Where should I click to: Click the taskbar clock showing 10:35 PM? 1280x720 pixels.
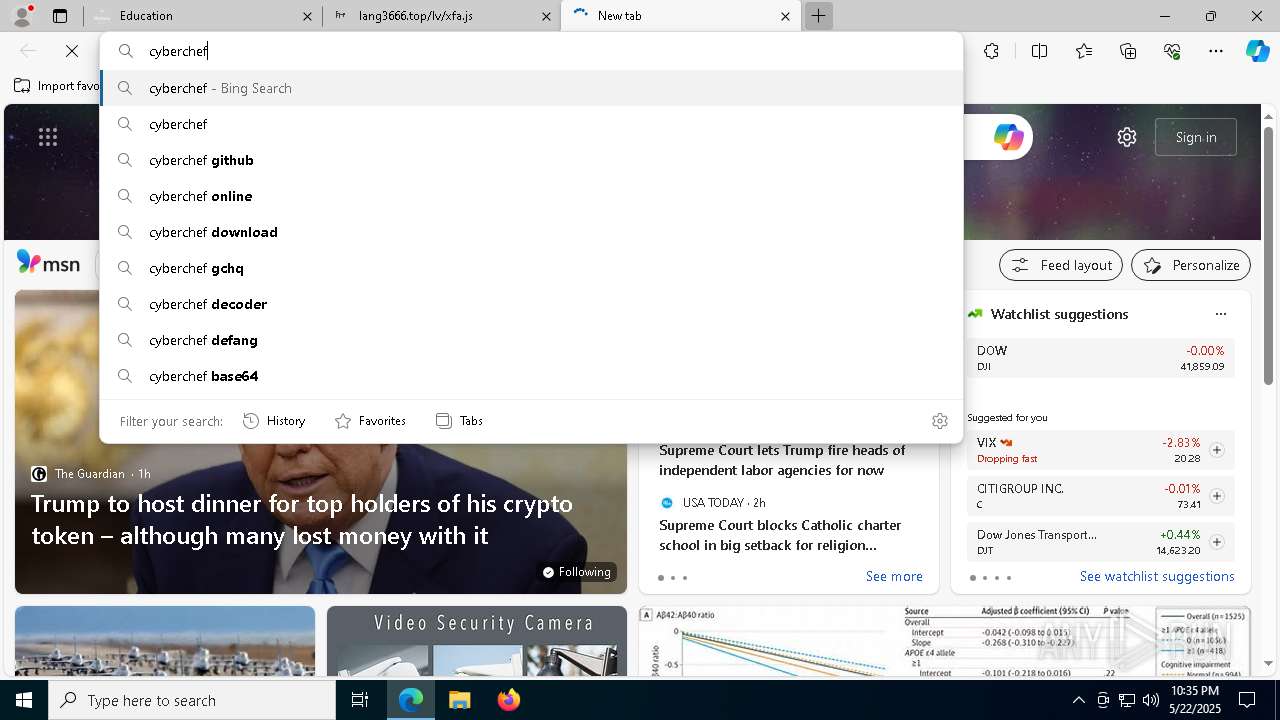click(x=1195, y=700)
